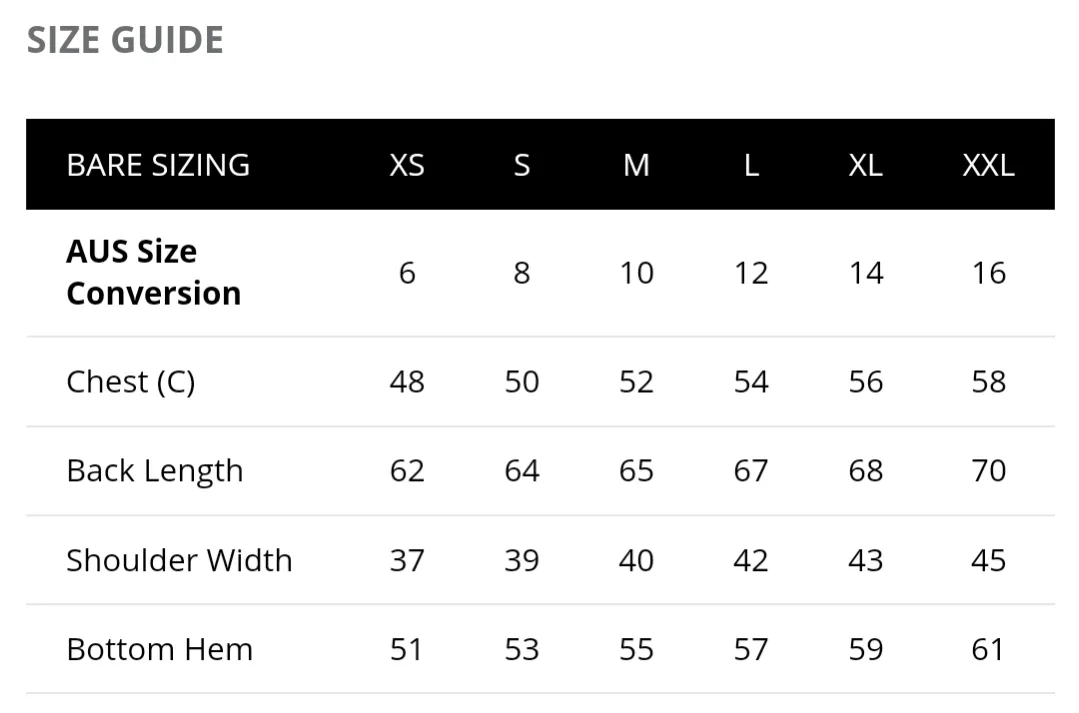Click the S column header
Screen dimensions: 1079x713
(x=522, y=165)
